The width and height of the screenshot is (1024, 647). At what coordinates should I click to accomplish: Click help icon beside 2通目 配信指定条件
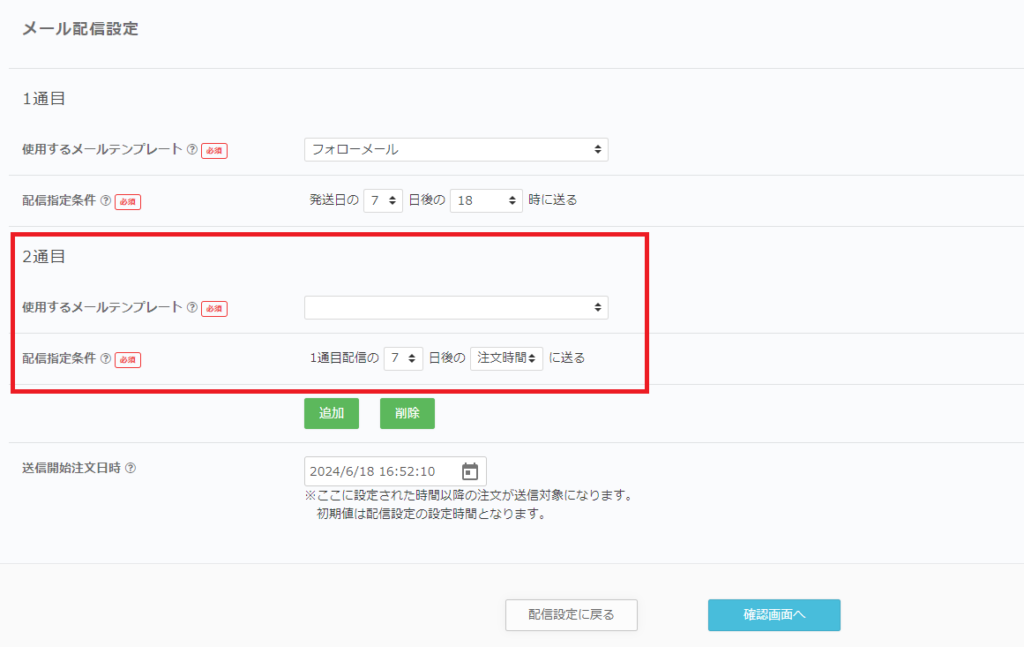tap(105, 359)
